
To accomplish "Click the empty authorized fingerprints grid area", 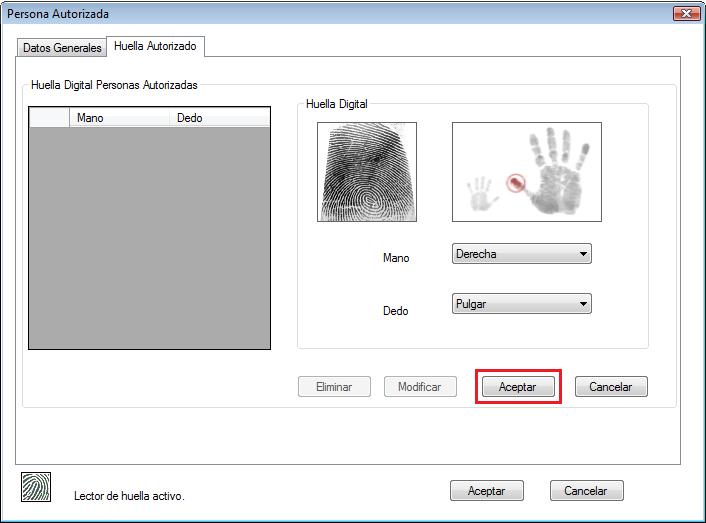I will [x=150, y=238].
